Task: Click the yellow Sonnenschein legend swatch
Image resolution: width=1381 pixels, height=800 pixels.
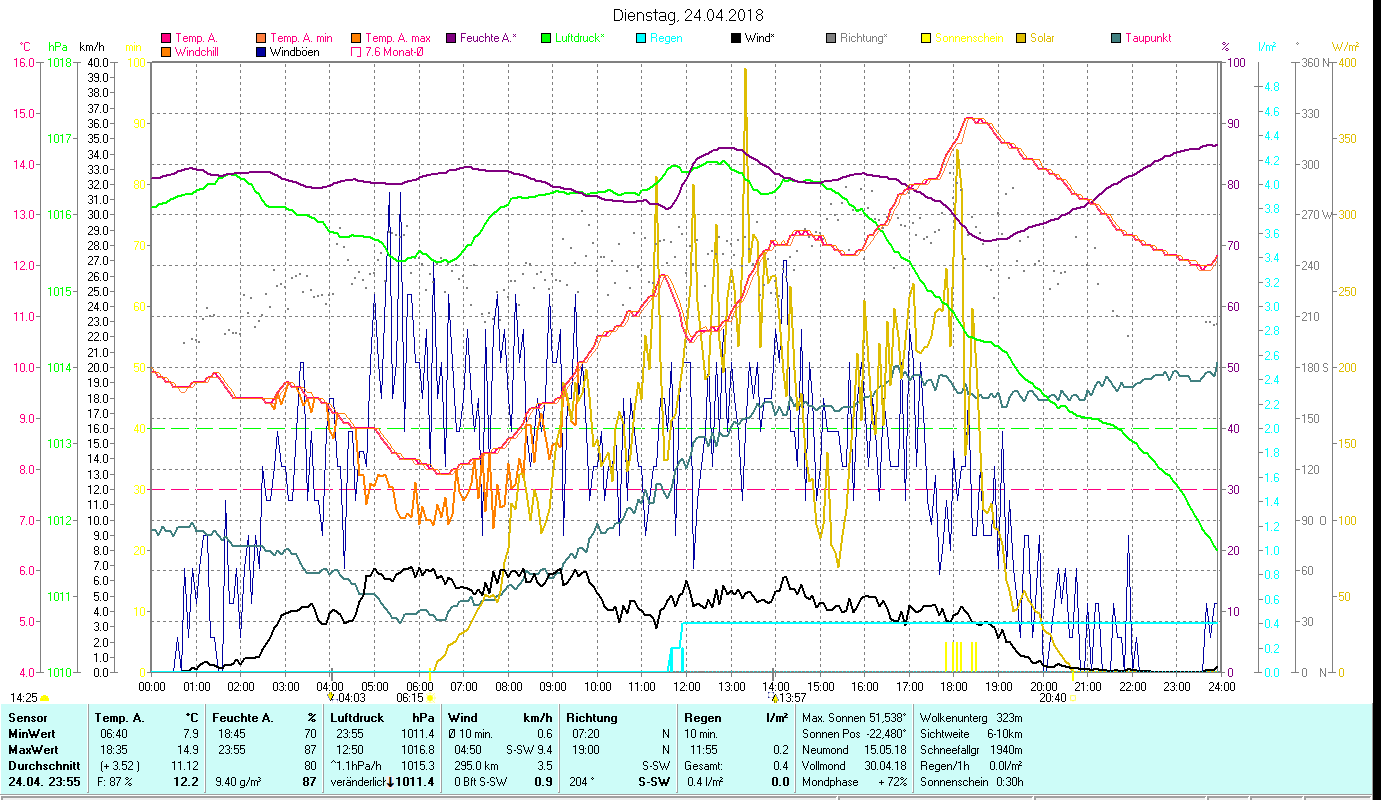Action: point(926,39)
